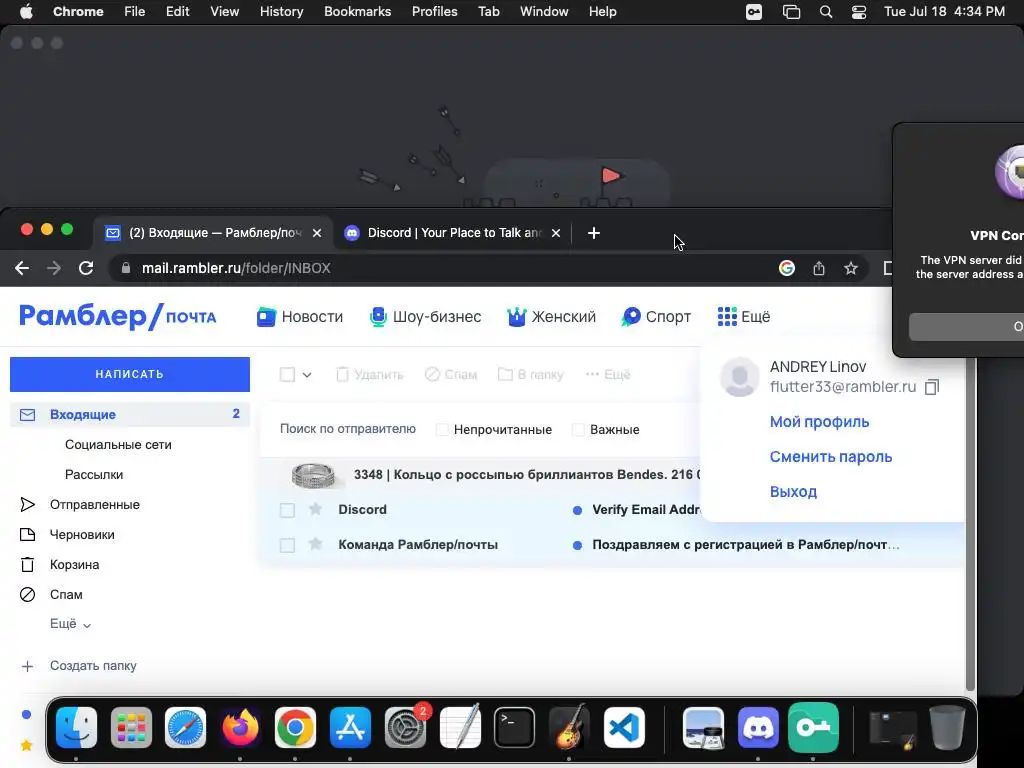Image resolution: width=1024 pixels, height=768 pixels.
Task: Click the share page icon in address bar
Action: click(819, 268)
